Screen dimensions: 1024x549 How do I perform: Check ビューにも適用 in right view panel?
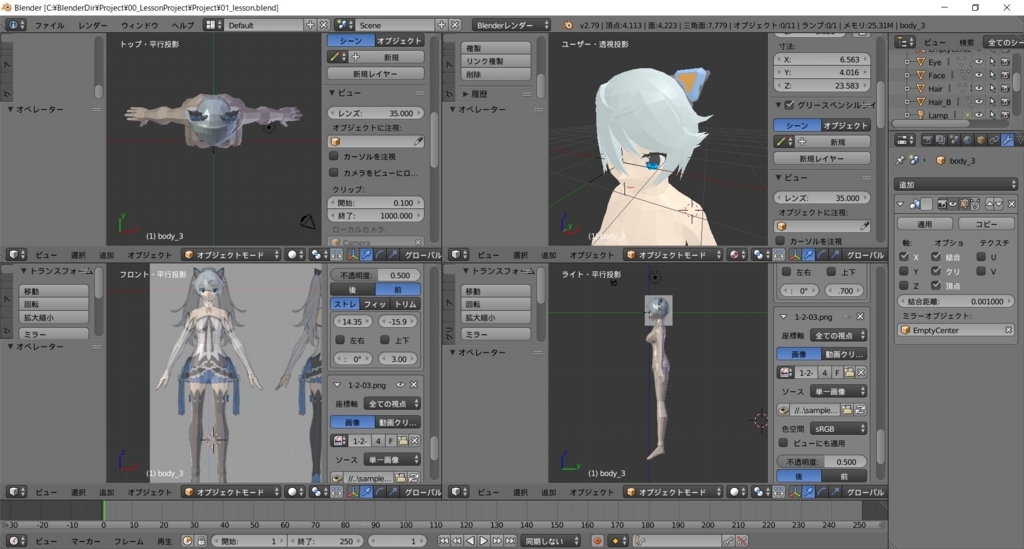[x=784, y=443]
